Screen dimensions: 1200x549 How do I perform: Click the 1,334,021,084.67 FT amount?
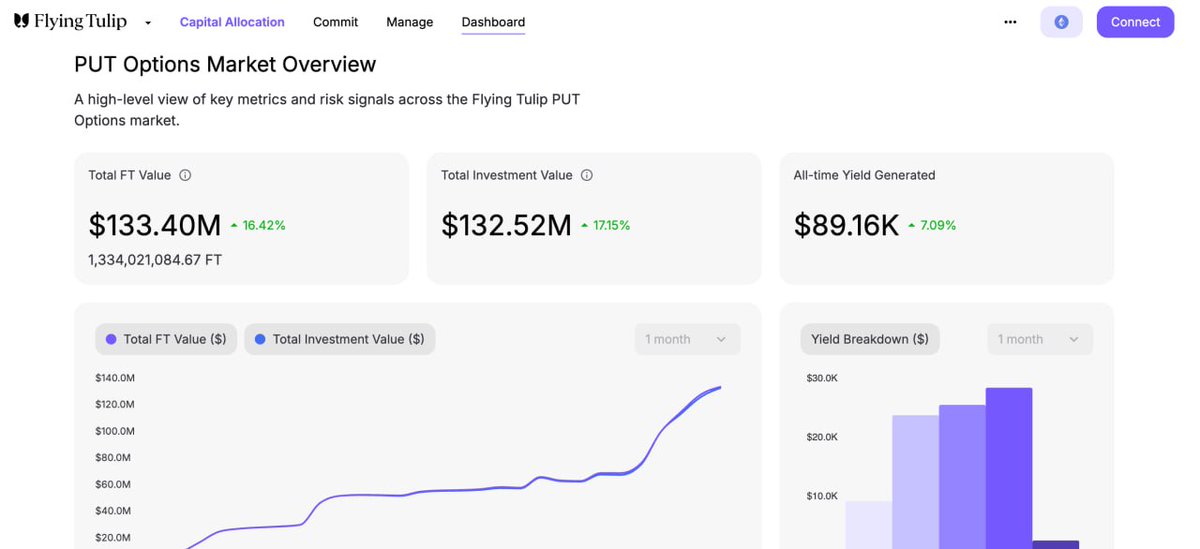tap(155, 260)
